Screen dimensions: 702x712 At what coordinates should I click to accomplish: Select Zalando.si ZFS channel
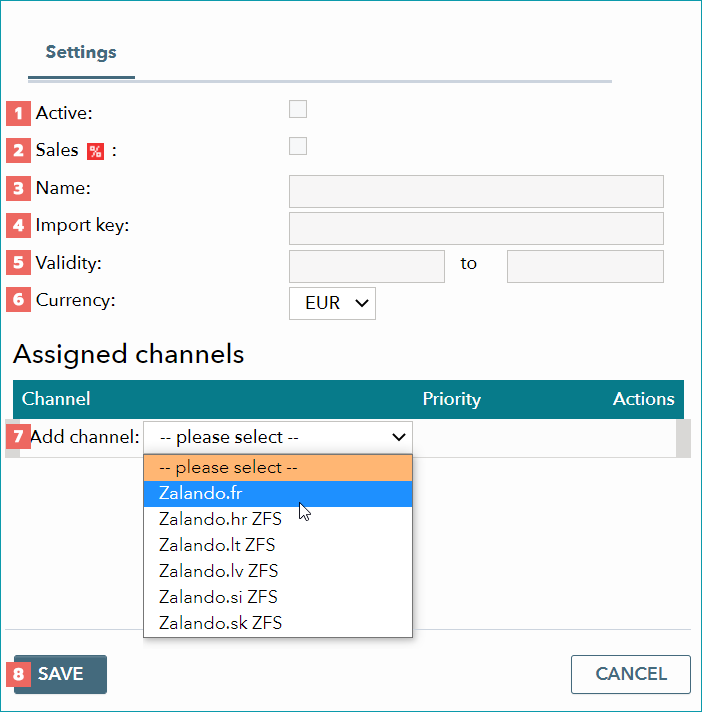pyautogui.click(x=278, y=597)
